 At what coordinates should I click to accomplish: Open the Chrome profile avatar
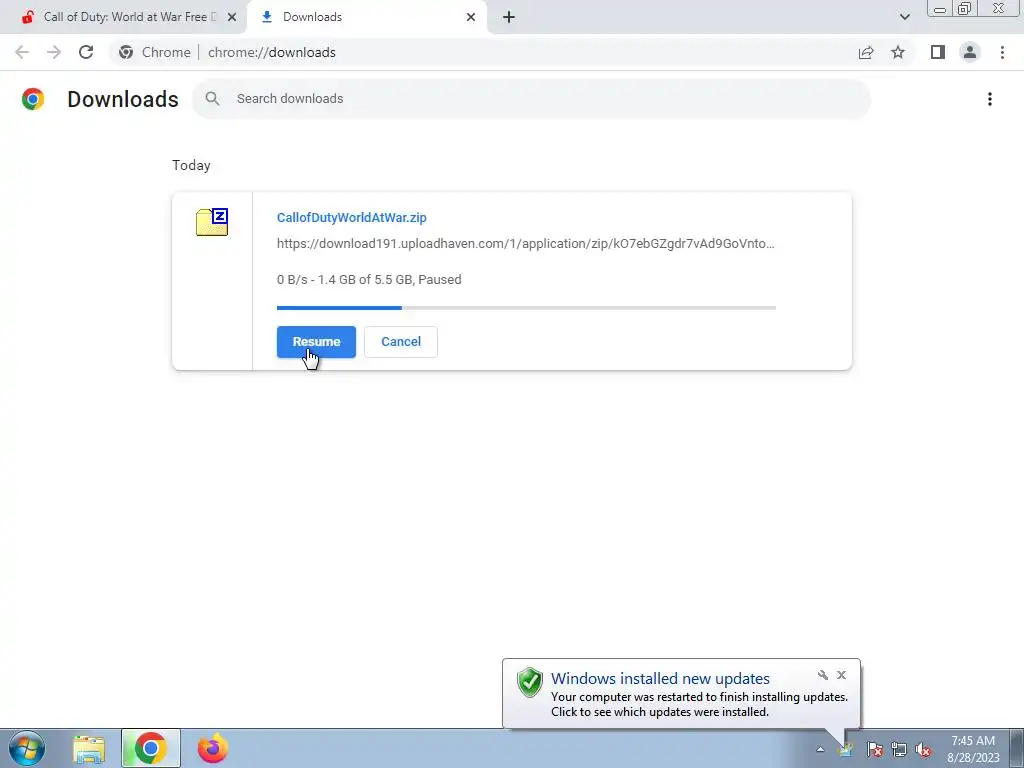tap(970, 52)
